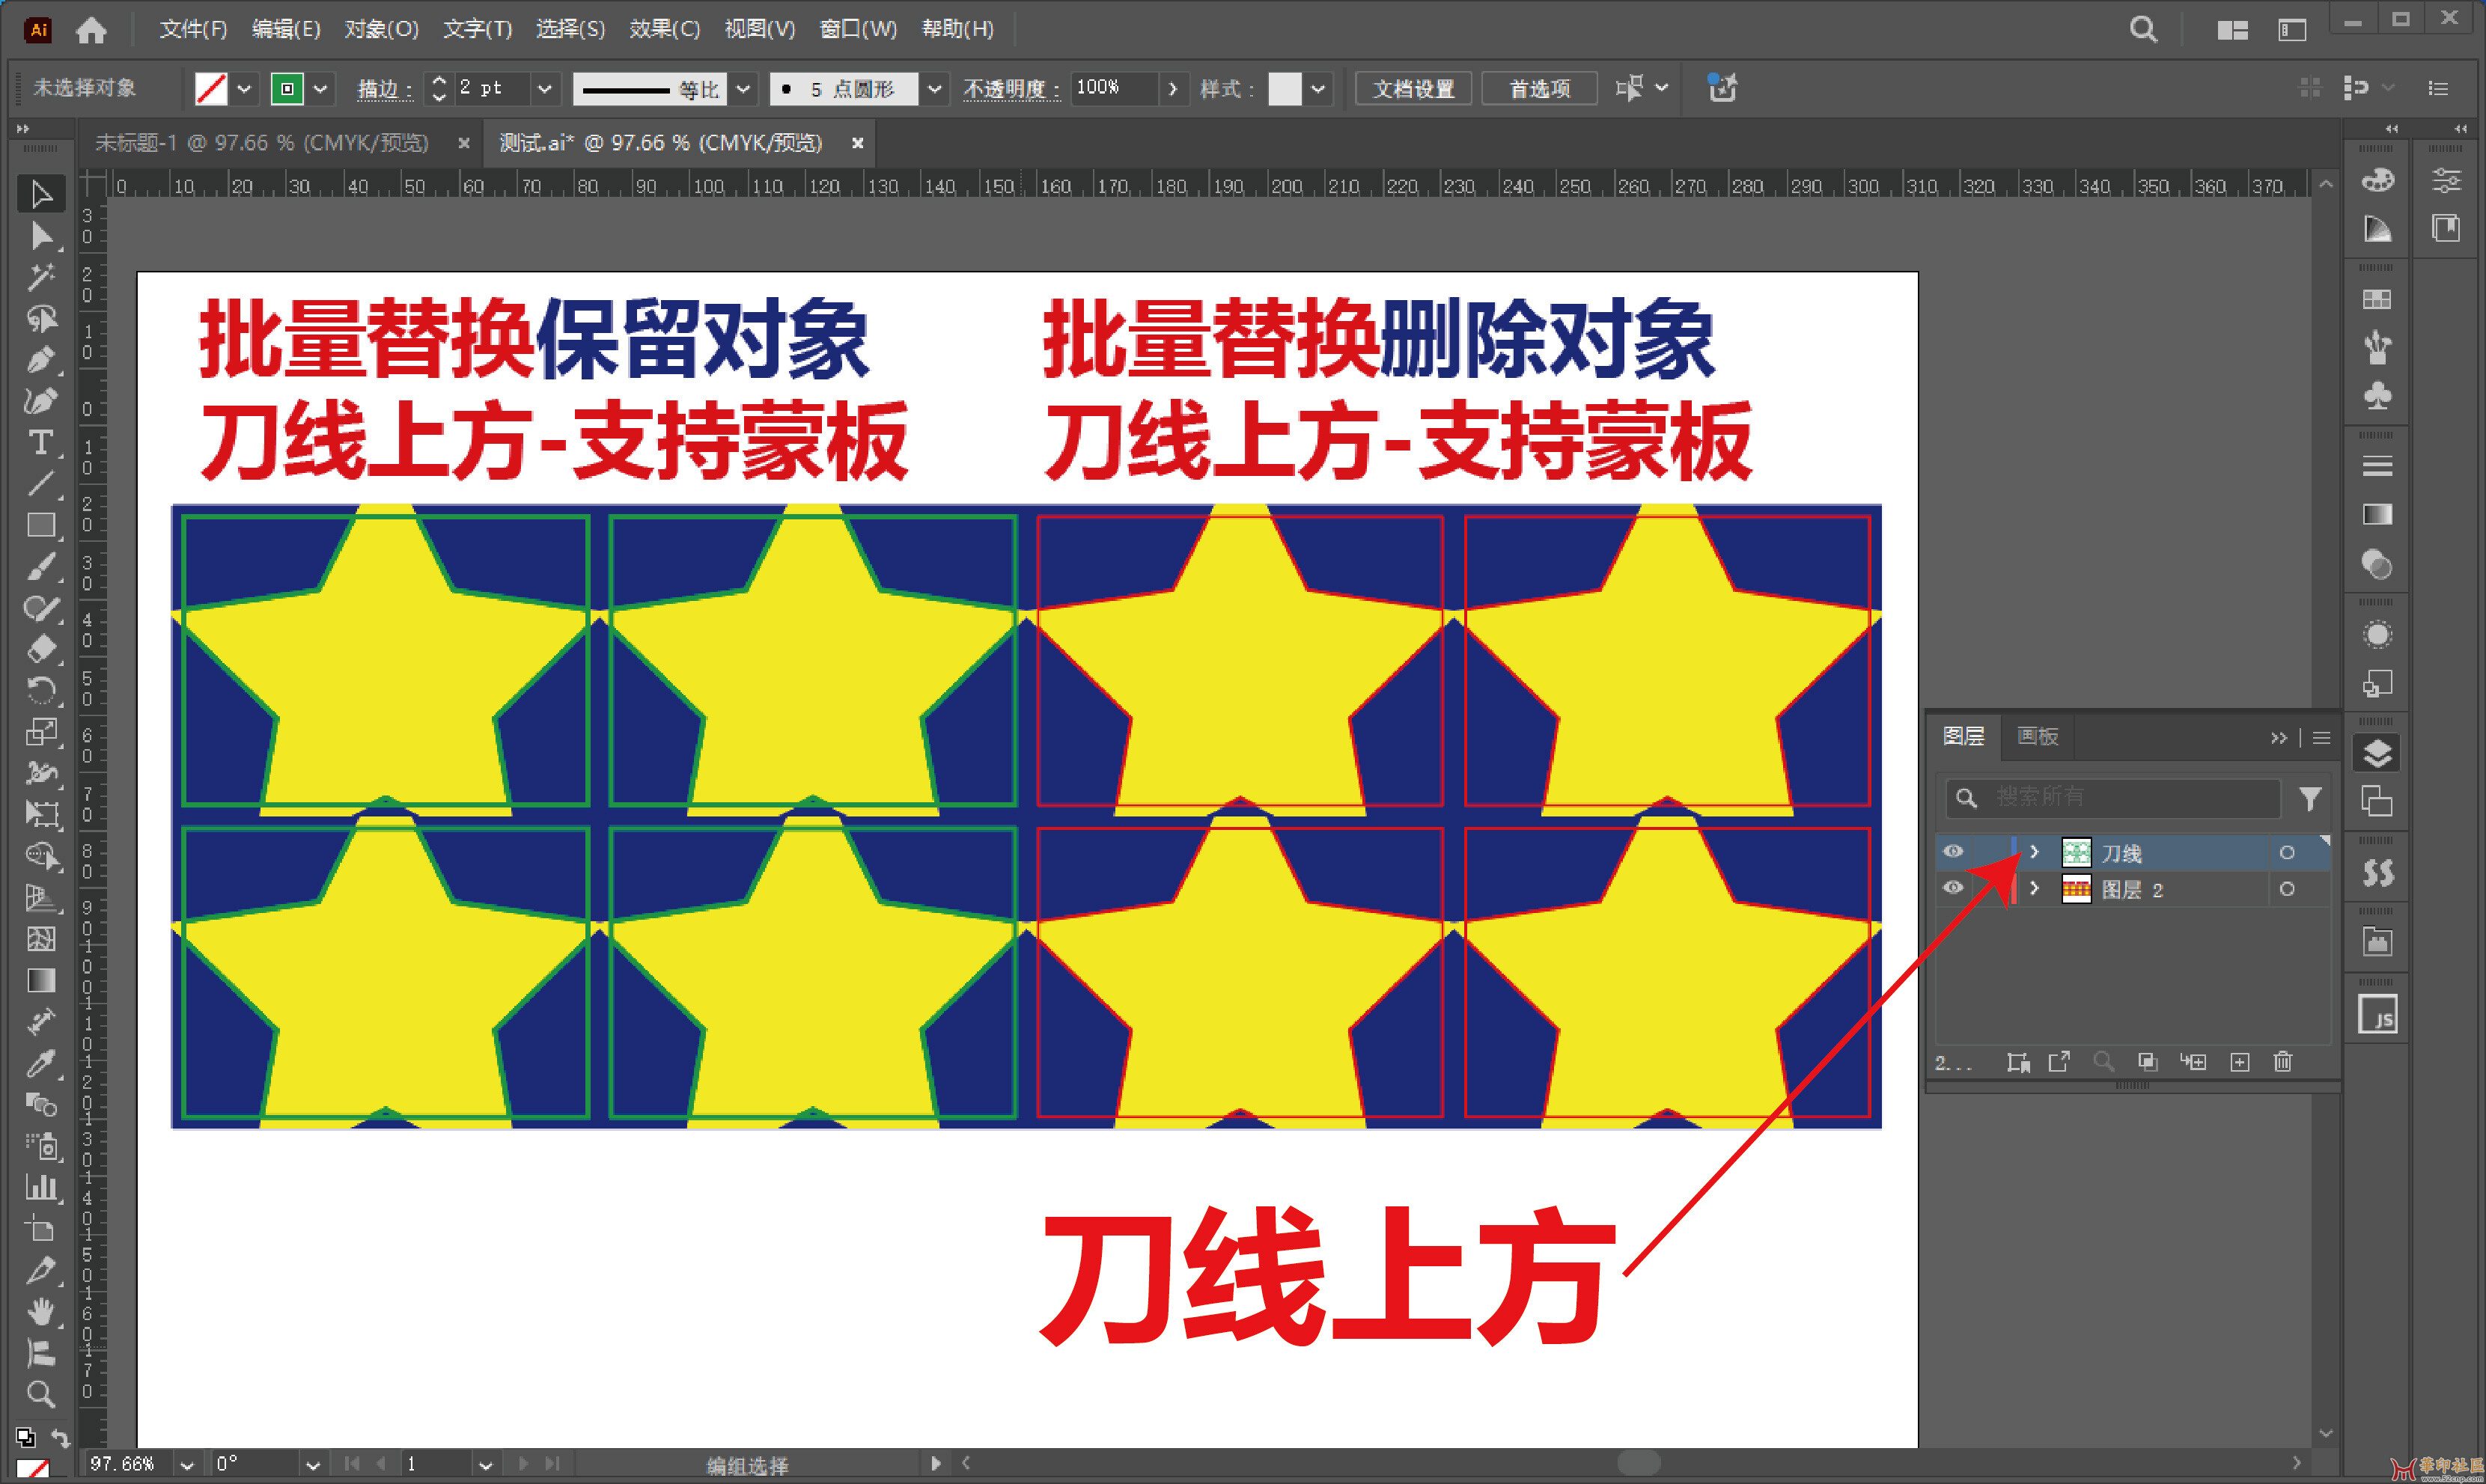Viewport: 2486px width, 1484px height.
Task: Hide the 刀线 layer
Action: pyautogui.click(x=1953, y=852)
